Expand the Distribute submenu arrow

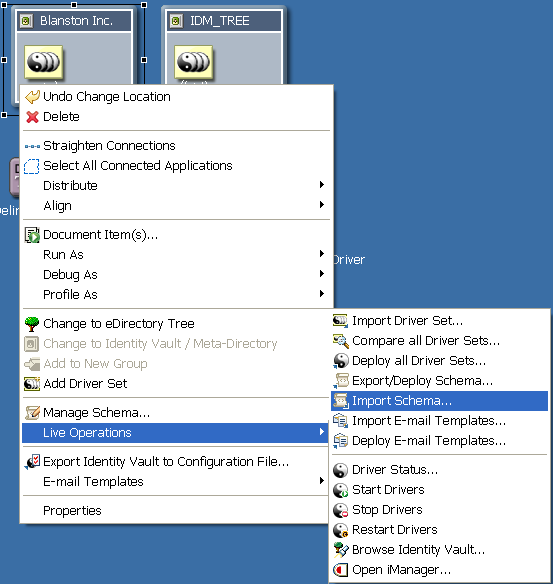coord(322,185)
